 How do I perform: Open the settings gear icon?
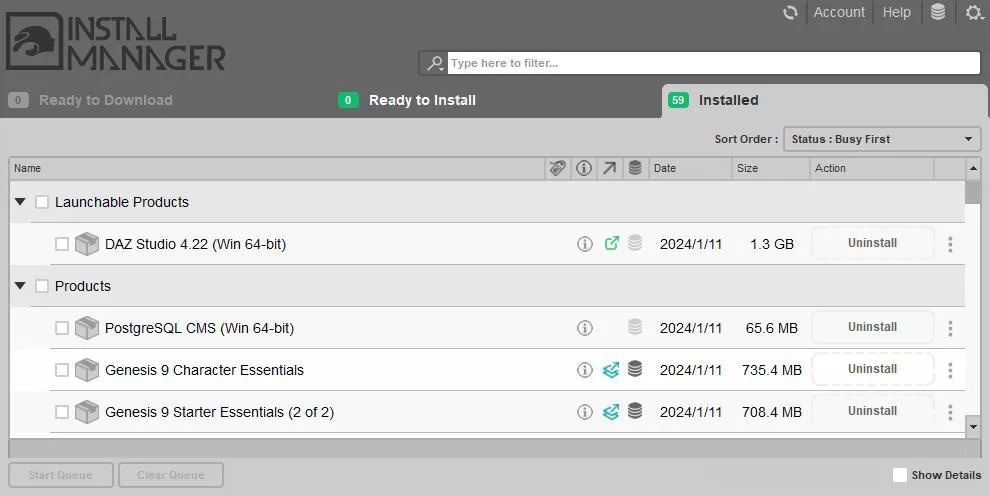[973, 12]
